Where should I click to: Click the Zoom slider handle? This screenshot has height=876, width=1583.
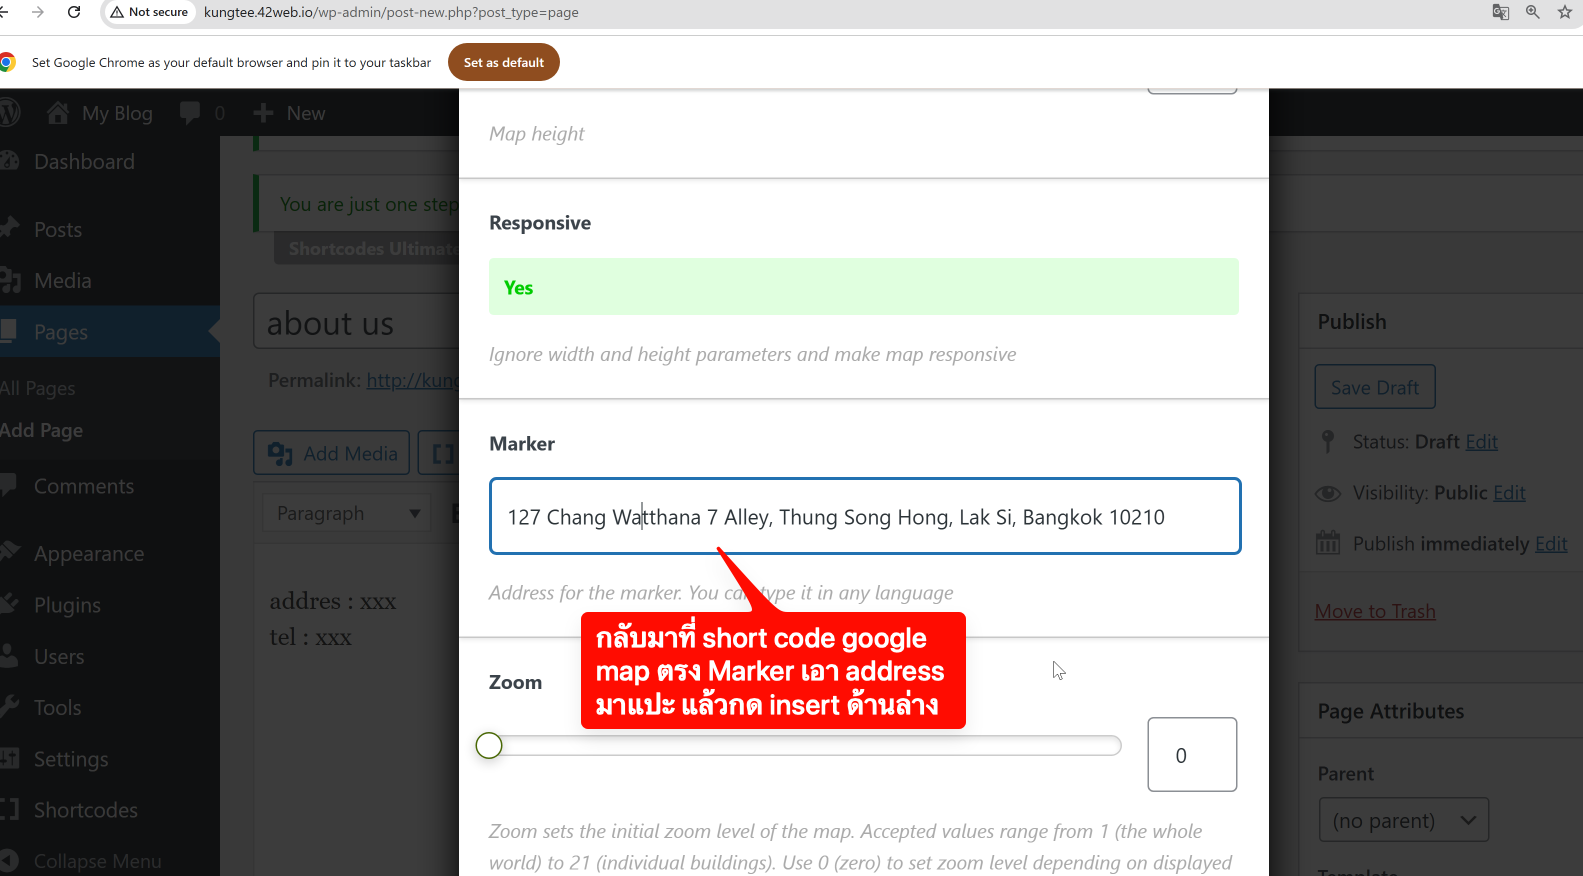[489, 746]
